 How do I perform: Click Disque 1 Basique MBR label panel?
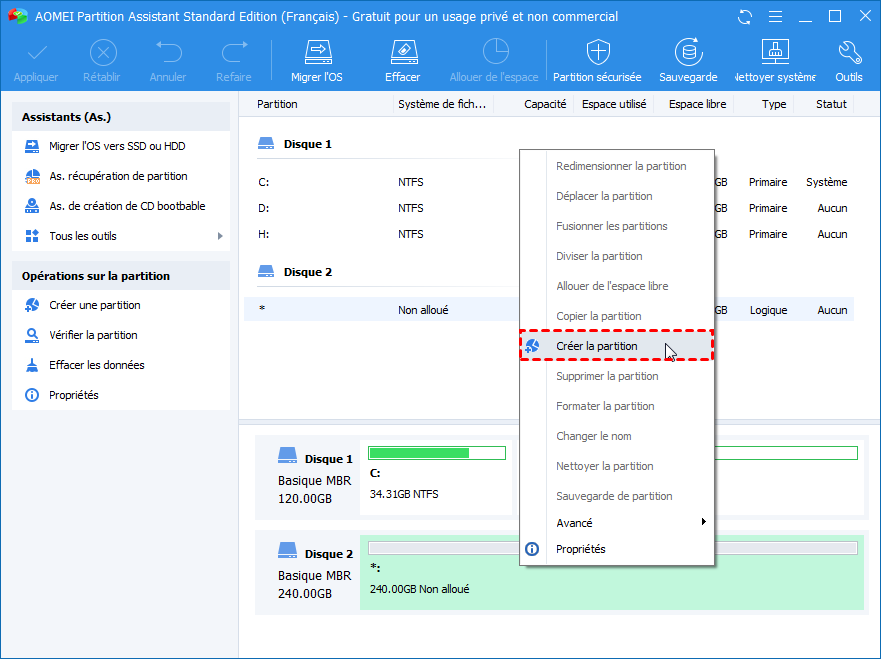tap(307, 477)
